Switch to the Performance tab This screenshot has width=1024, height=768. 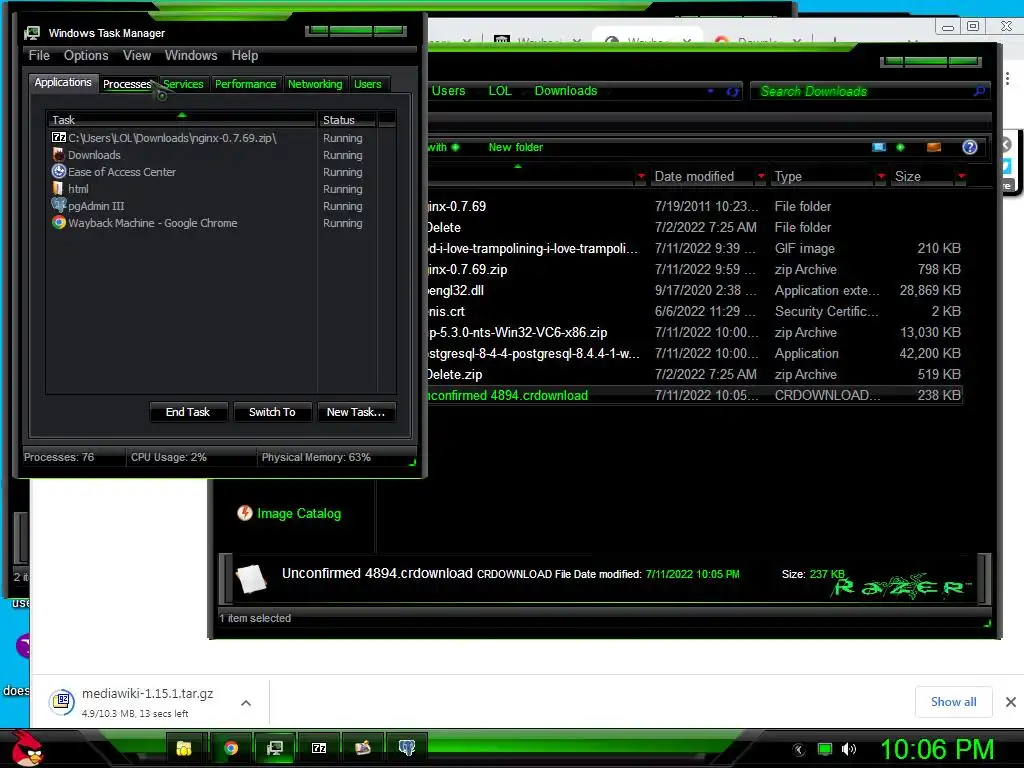pos(246,84)
